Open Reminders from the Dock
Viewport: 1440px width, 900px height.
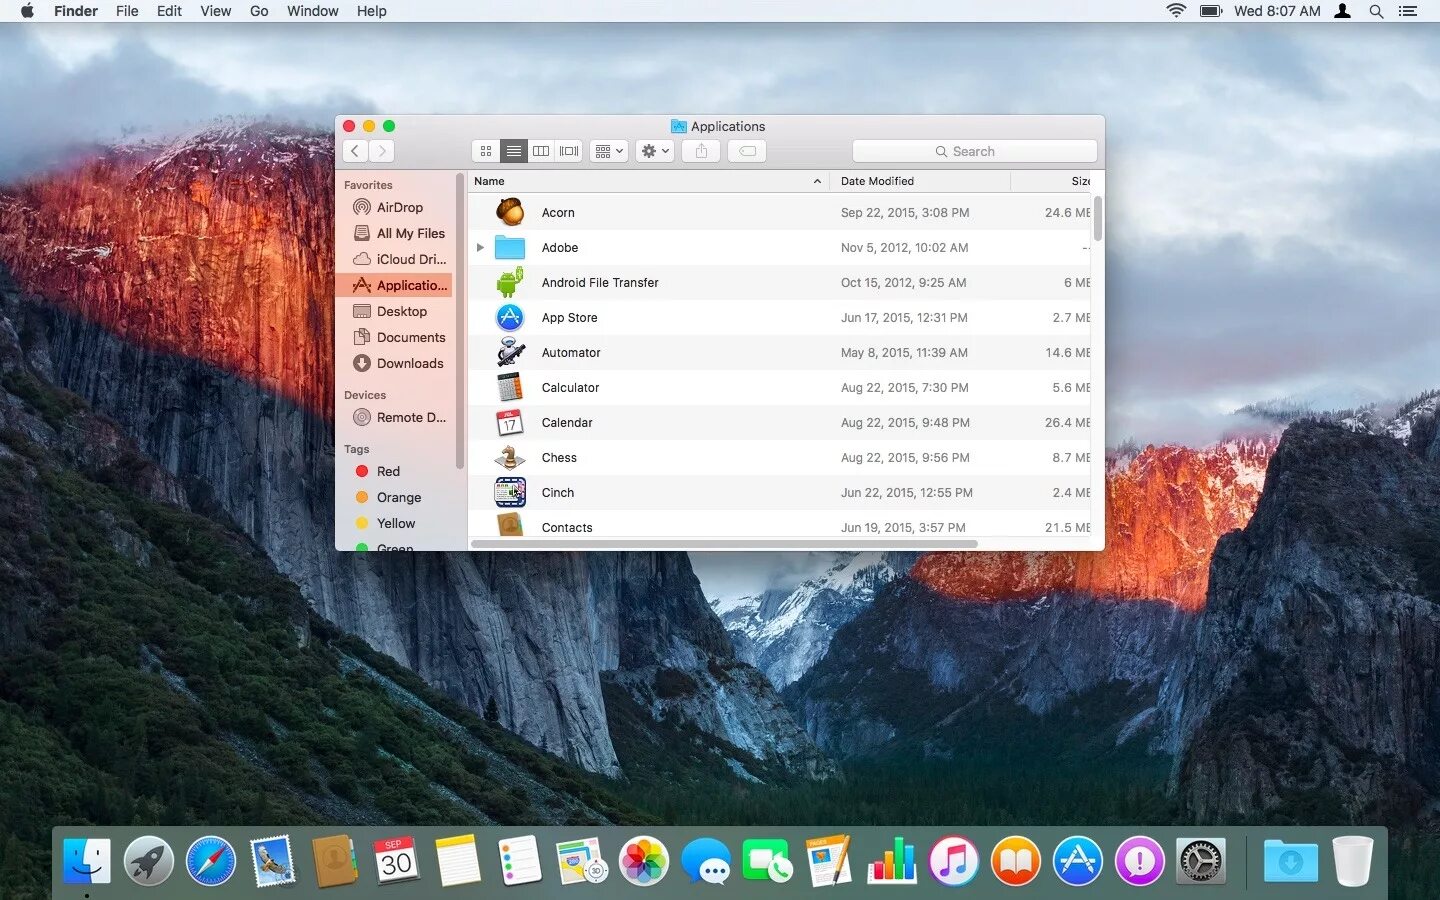click(x=520, y=861)
